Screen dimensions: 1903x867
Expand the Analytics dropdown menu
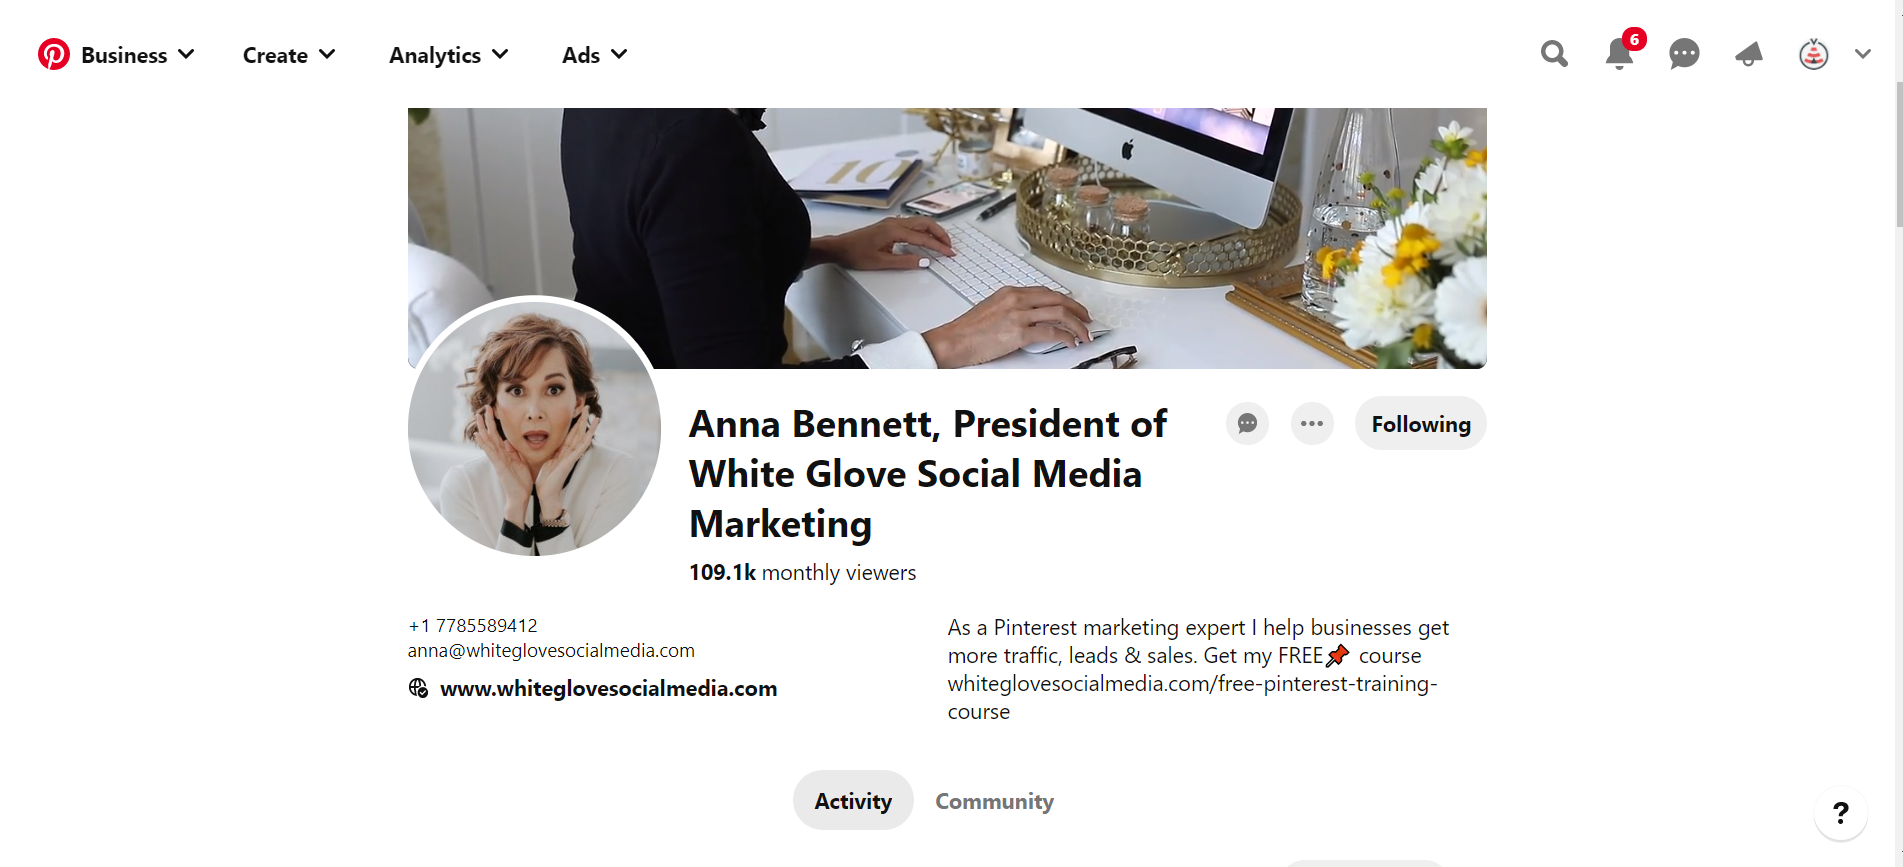pyautogui.click(x=448, y=55)
